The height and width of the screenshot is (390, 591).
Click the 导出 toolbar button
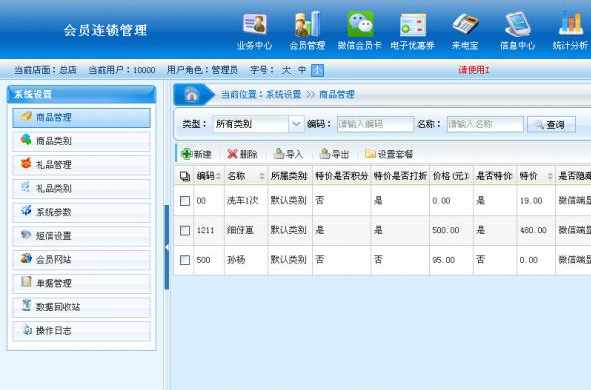point(334,154)
